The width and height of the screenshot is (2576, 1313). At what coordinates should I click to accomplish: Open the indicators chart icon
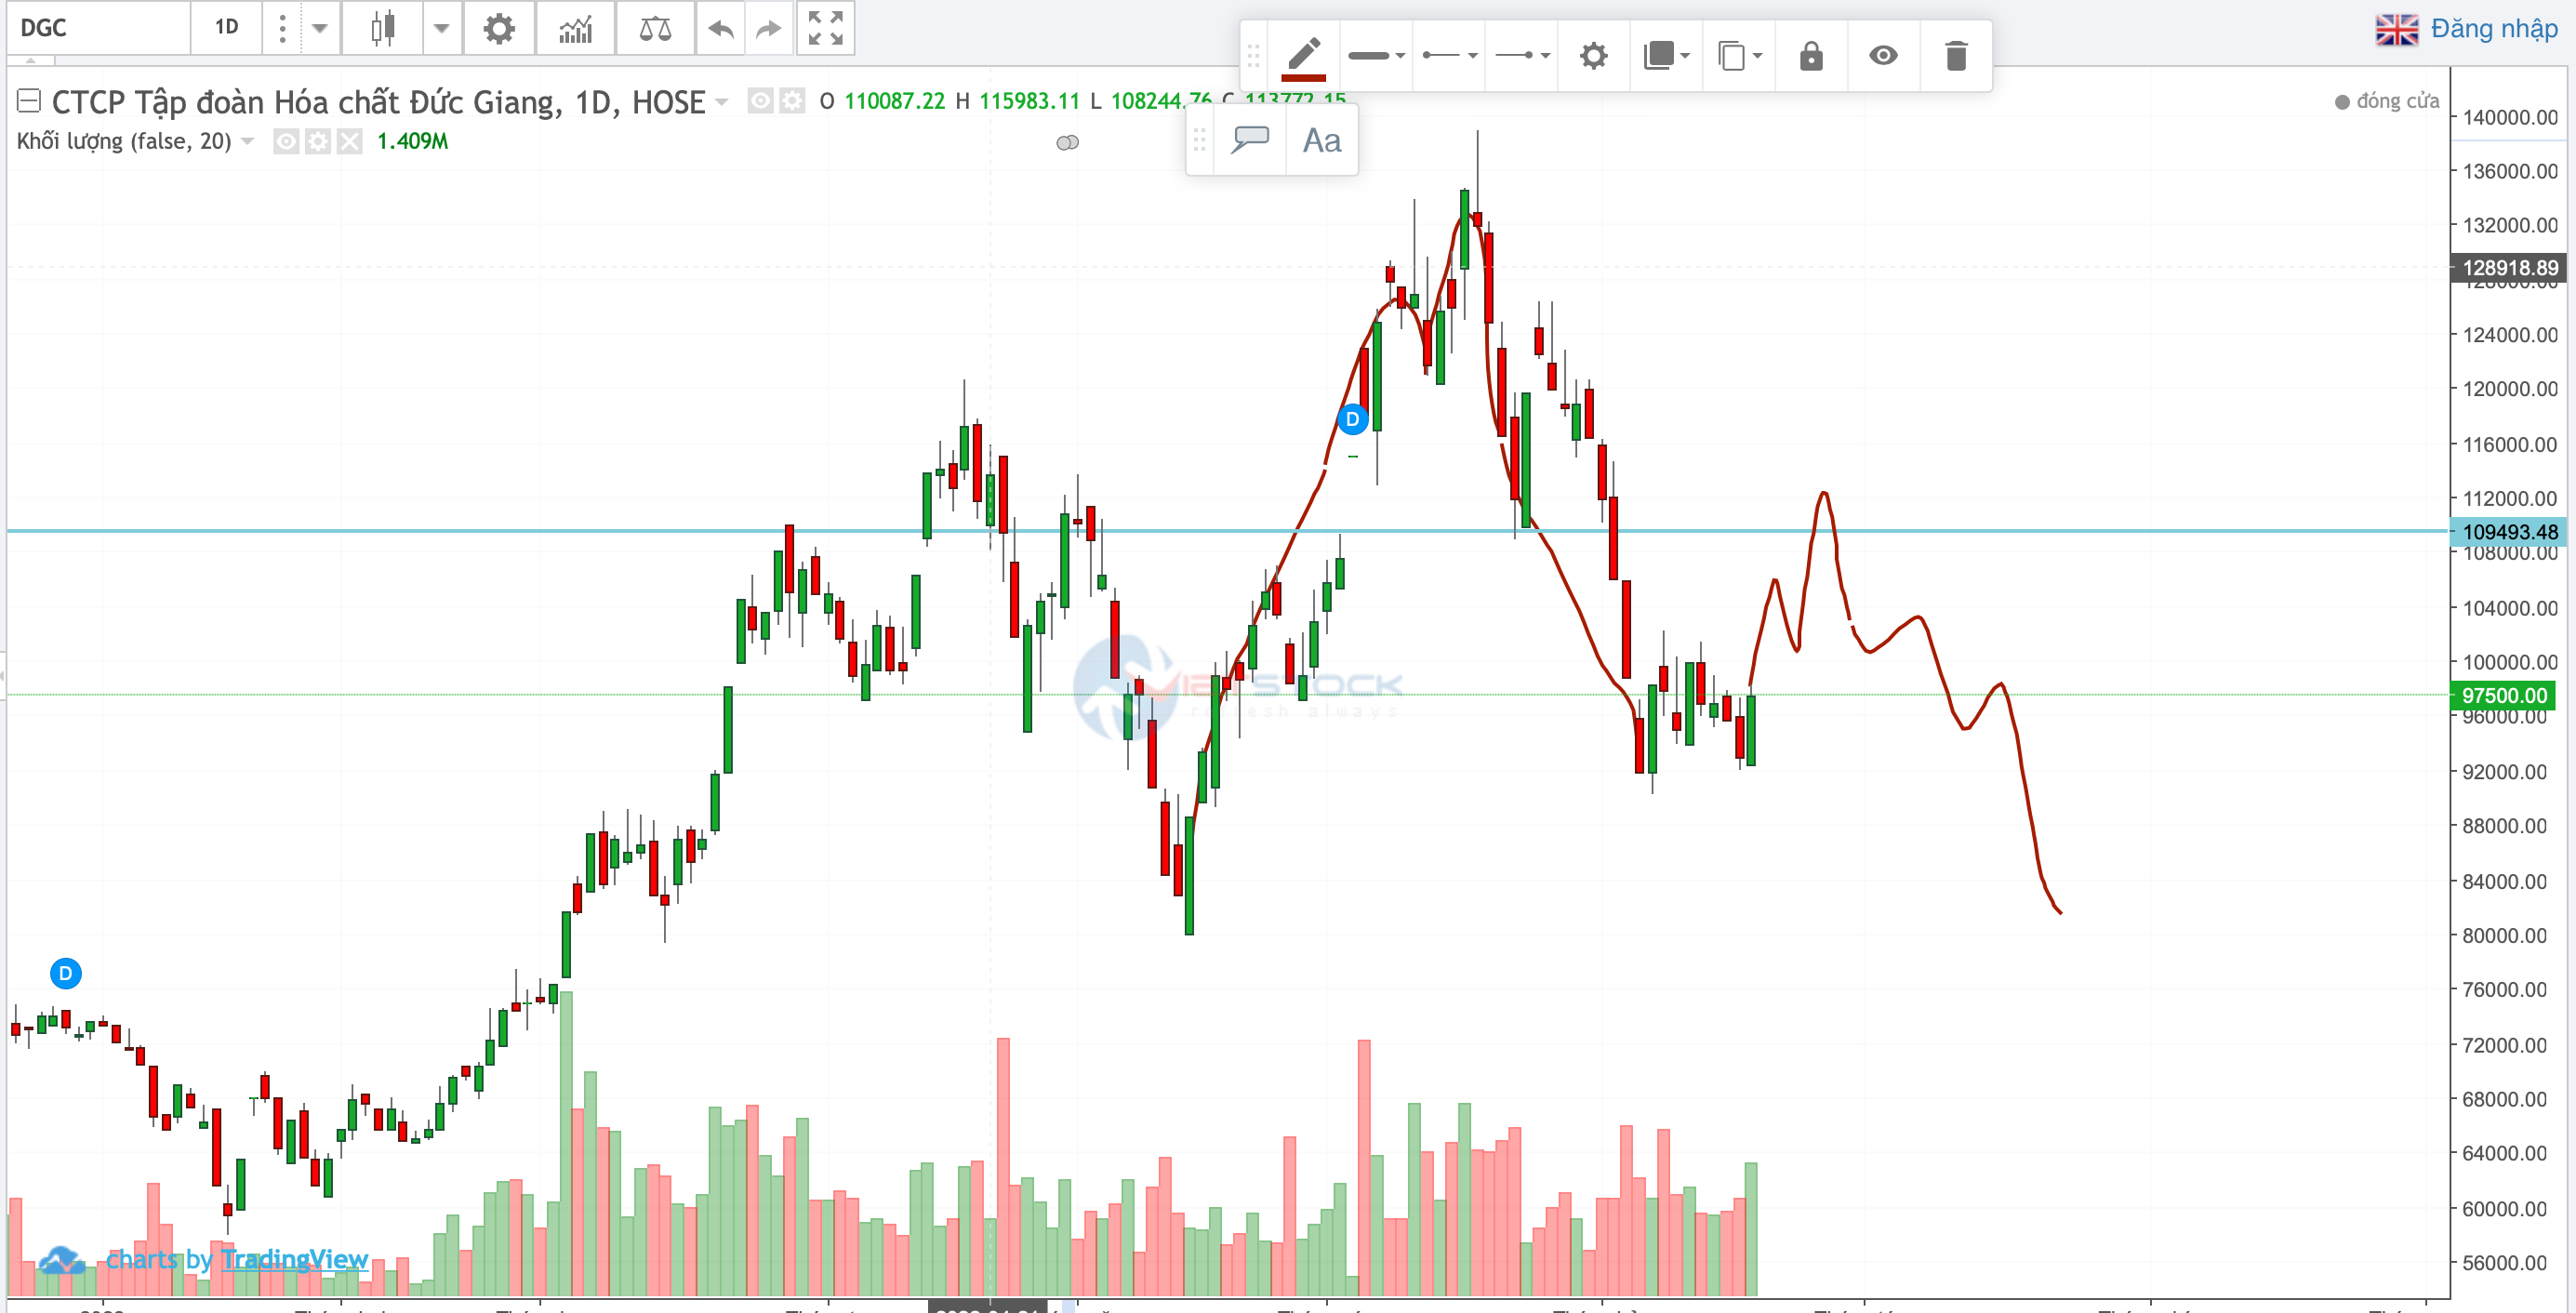point(575,27)
